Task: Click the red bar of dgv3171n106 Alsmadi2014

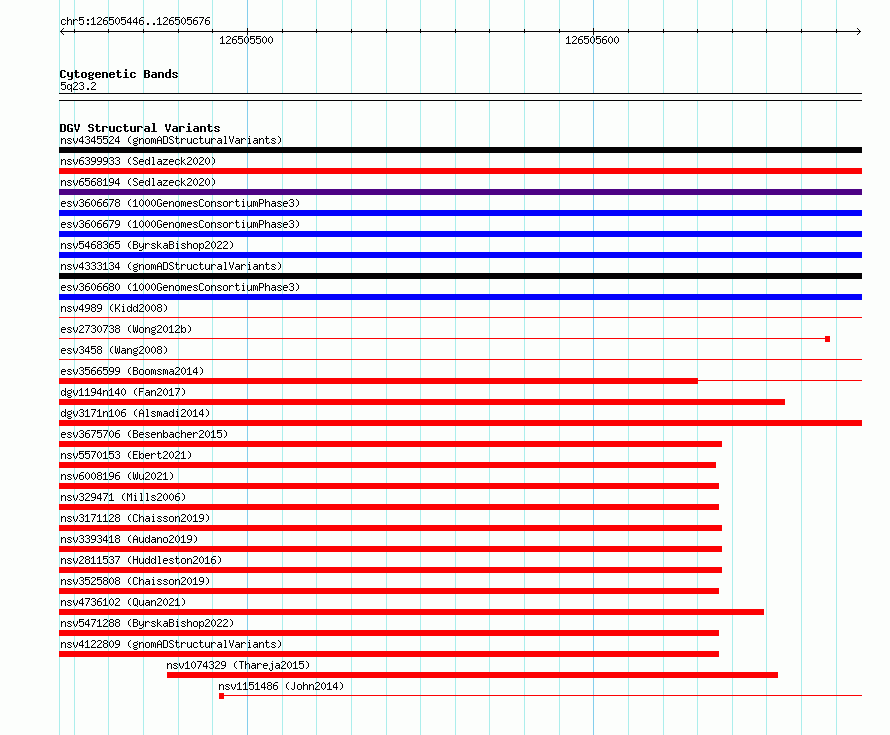Action: coord(460,423)
